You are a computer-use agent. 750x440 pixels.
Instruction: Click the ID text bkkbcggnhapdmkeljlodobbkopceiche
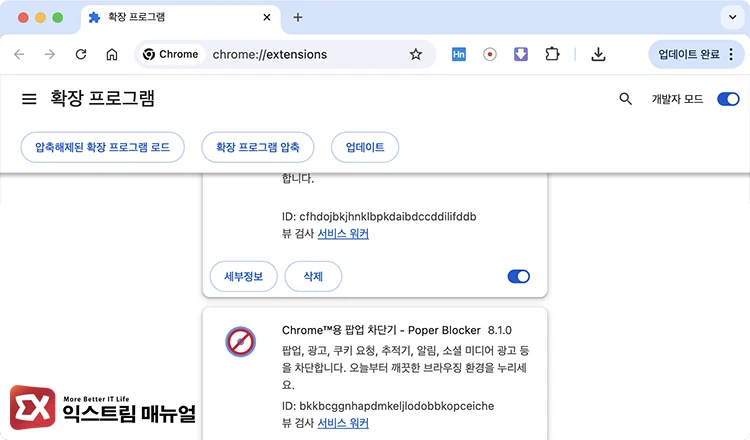pos(397,406)
